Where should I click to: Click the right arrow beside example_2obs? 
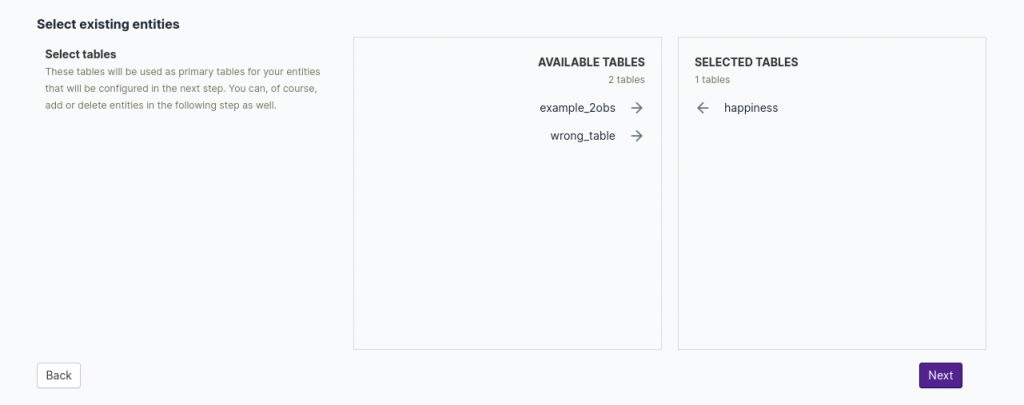coord(636,108)
